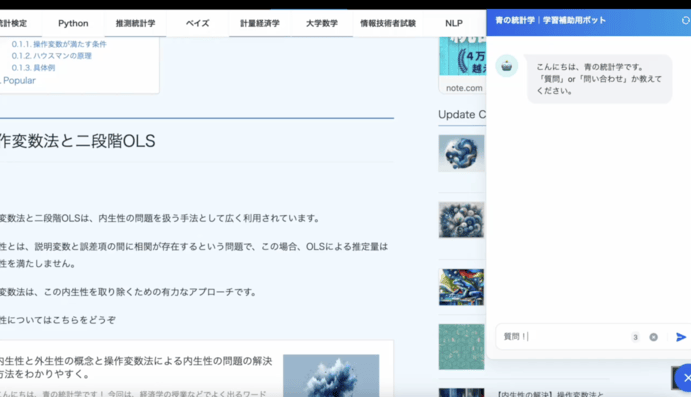The width and height of the screenshot is (691, 397).
Task: Jump to 0.1.3. 具体例 section
Action: tap(33, 68)
